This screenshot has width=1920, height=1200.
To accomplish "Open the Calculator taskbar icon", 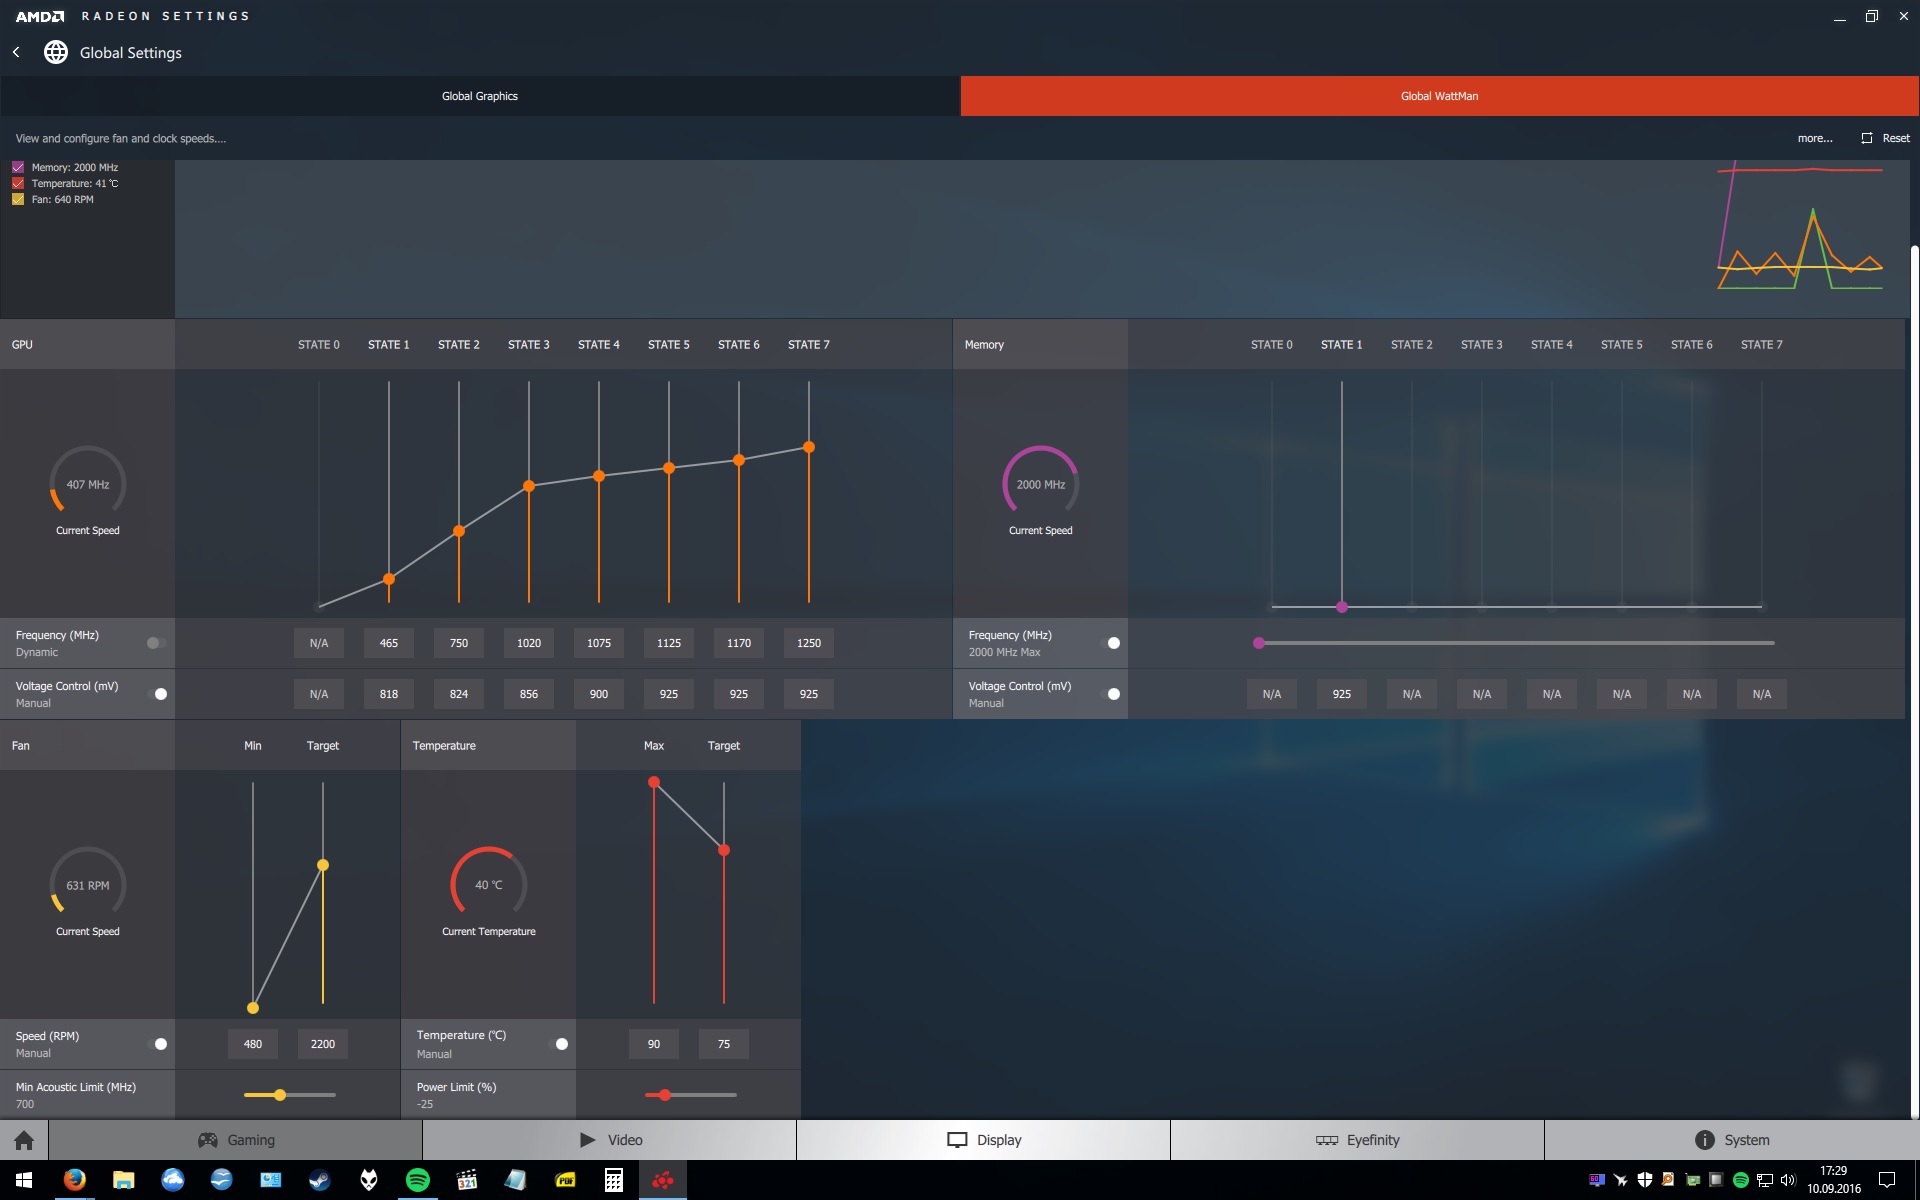I will [614, 1180].
